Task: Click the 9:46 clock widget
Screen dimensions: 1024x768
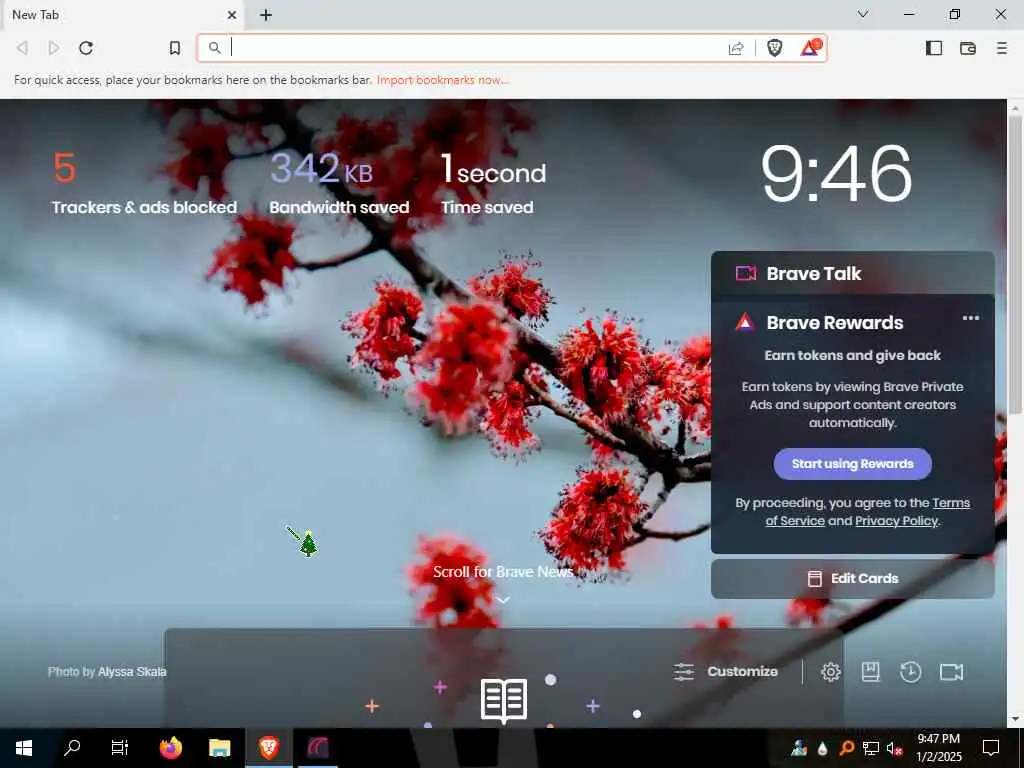Action: pyautogui.click(x=836, y=173)
